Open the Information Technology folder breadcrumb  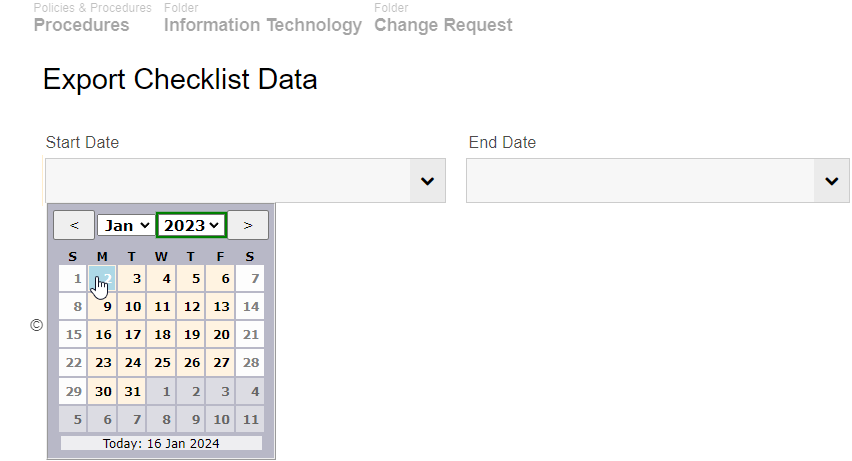pos(263,25)
